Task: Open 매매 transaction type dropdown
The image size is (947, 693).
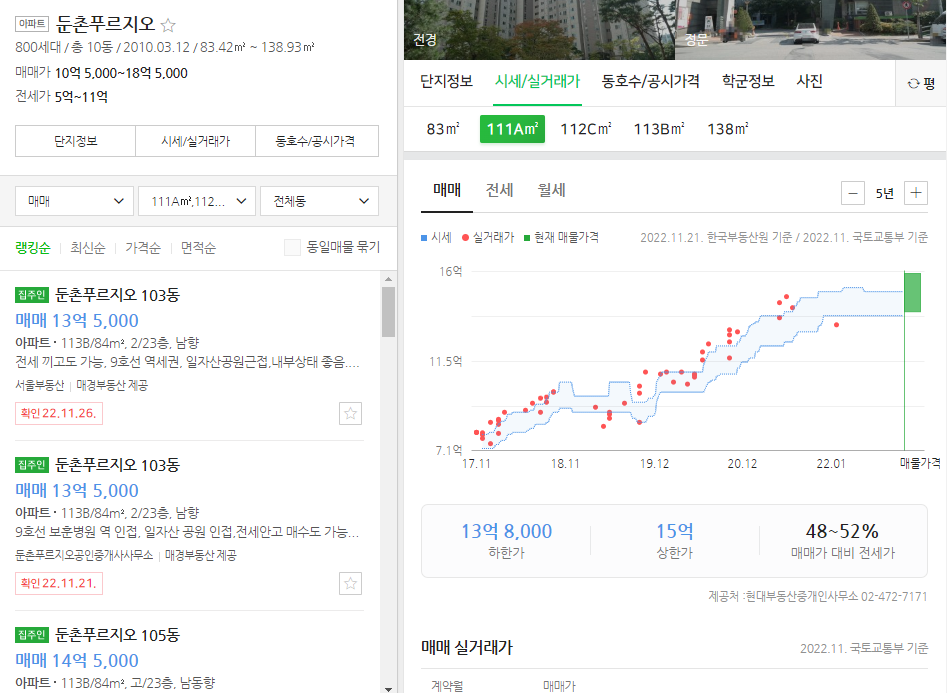Action: pos(74,201)
